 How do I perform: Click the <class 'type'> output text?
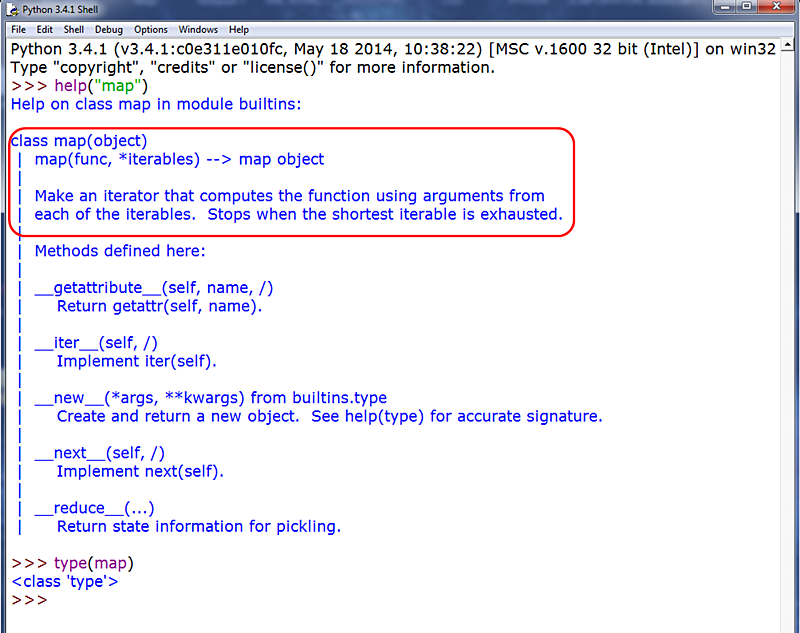pos(65,581)
